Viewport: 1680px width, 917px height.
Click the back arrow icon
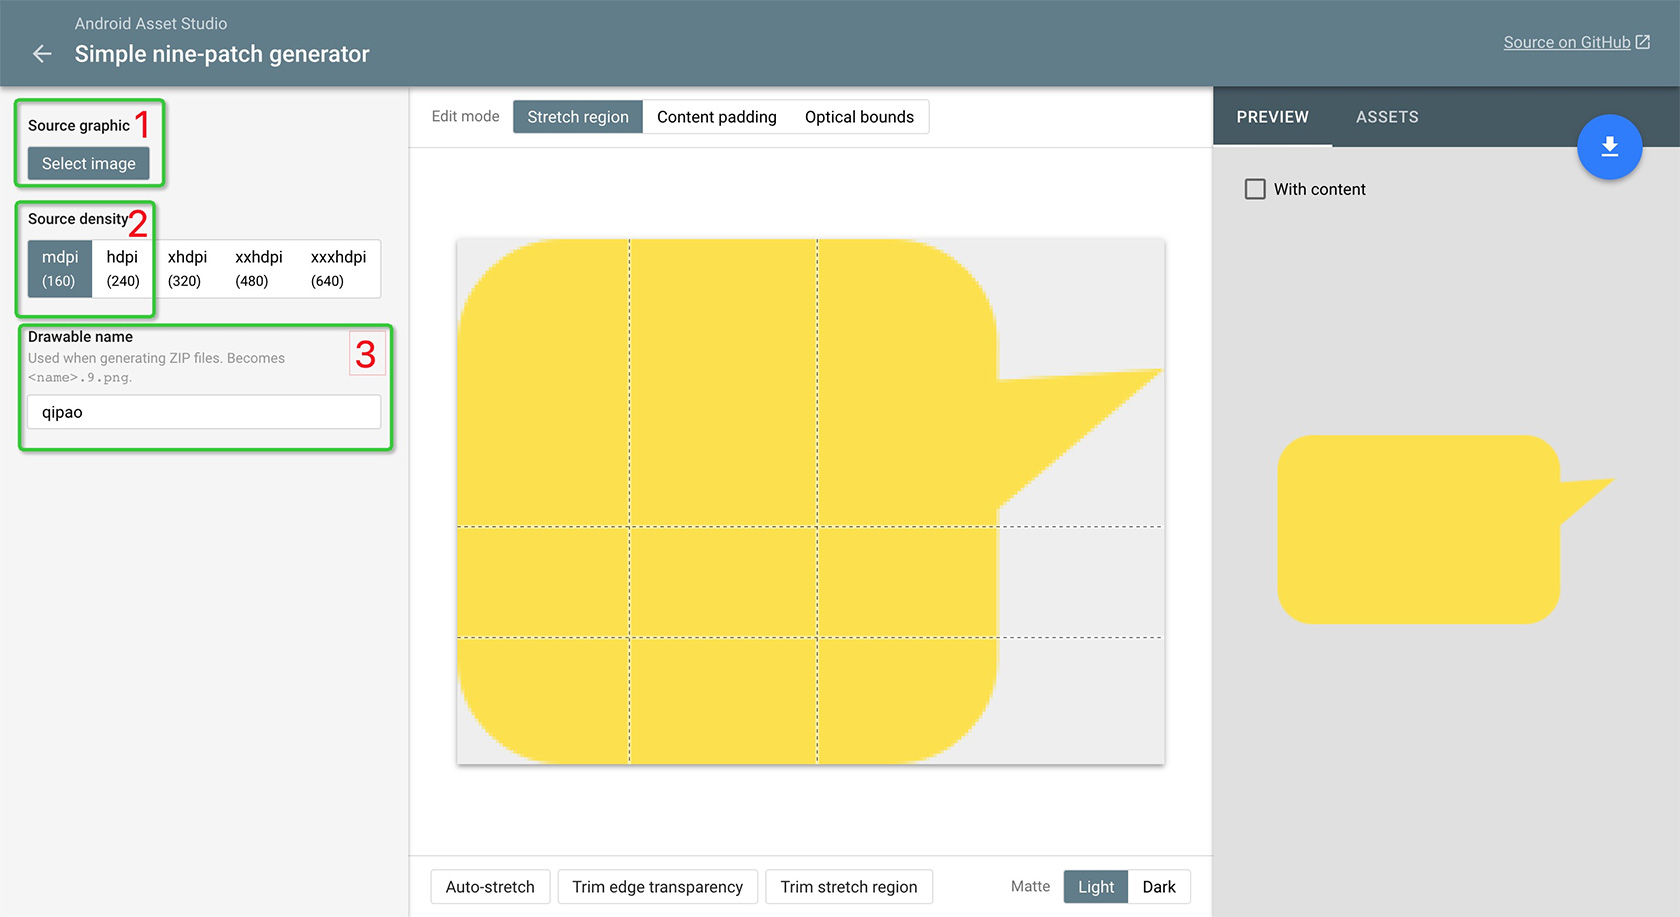pyautogui.click(x=42, y=54)
